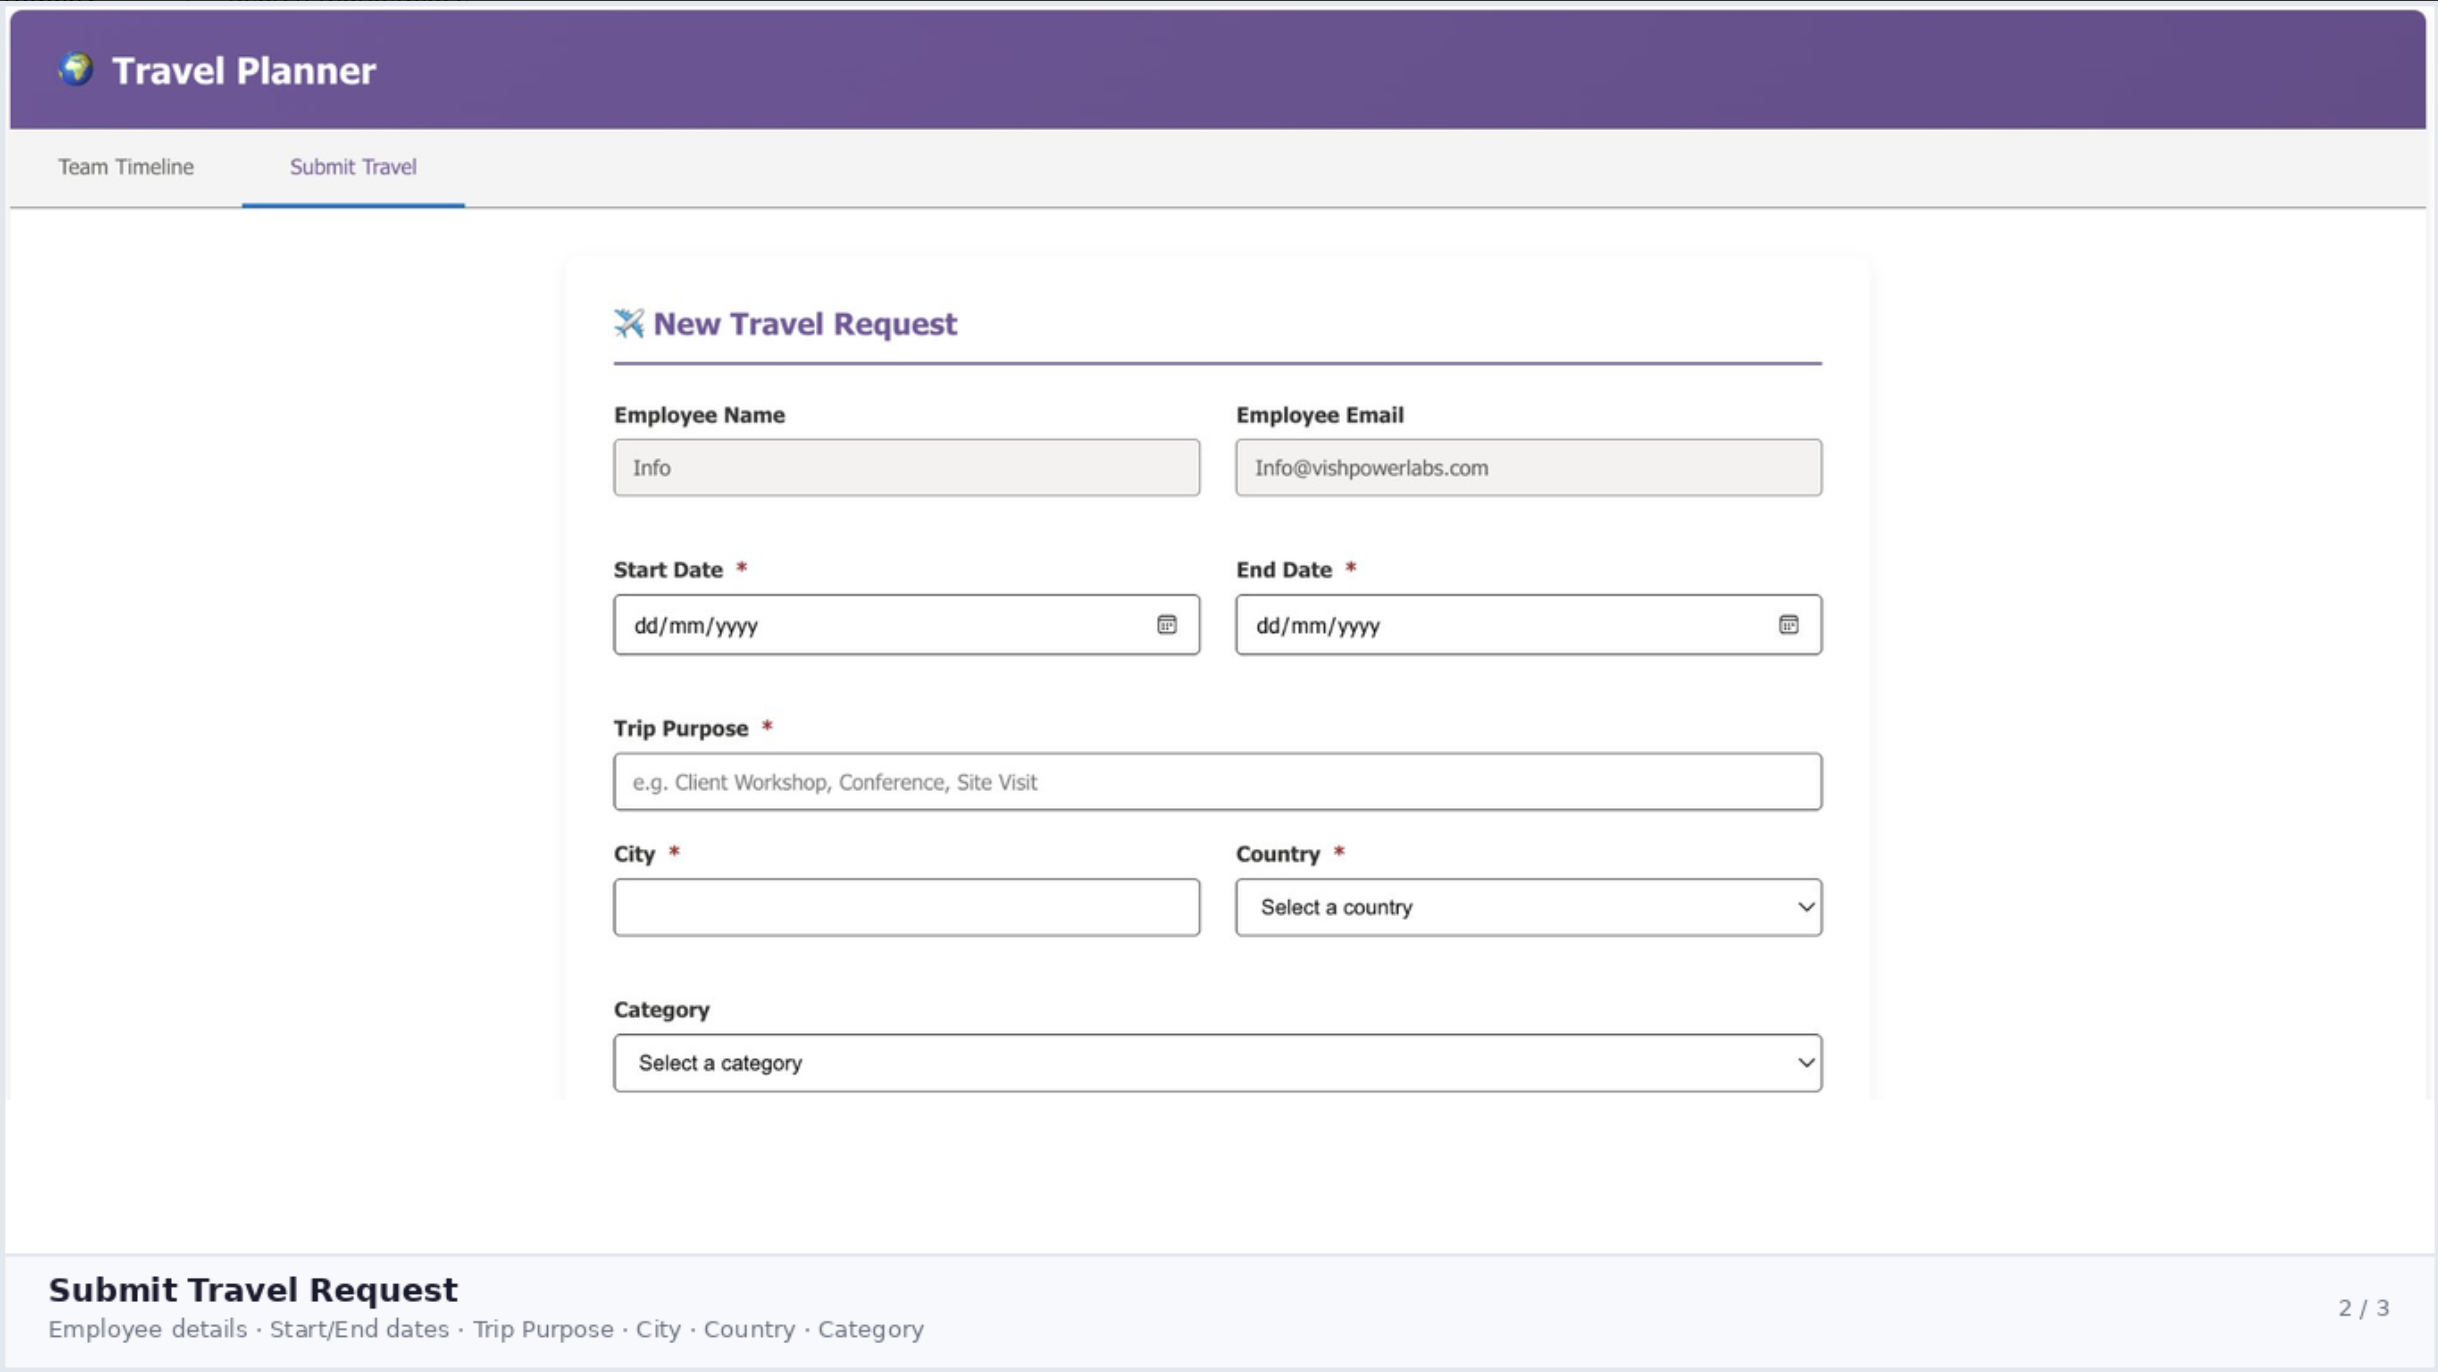This screenshot has height=1372, width=2438.
Task: Click the City input field
Action: coord(905,906)
